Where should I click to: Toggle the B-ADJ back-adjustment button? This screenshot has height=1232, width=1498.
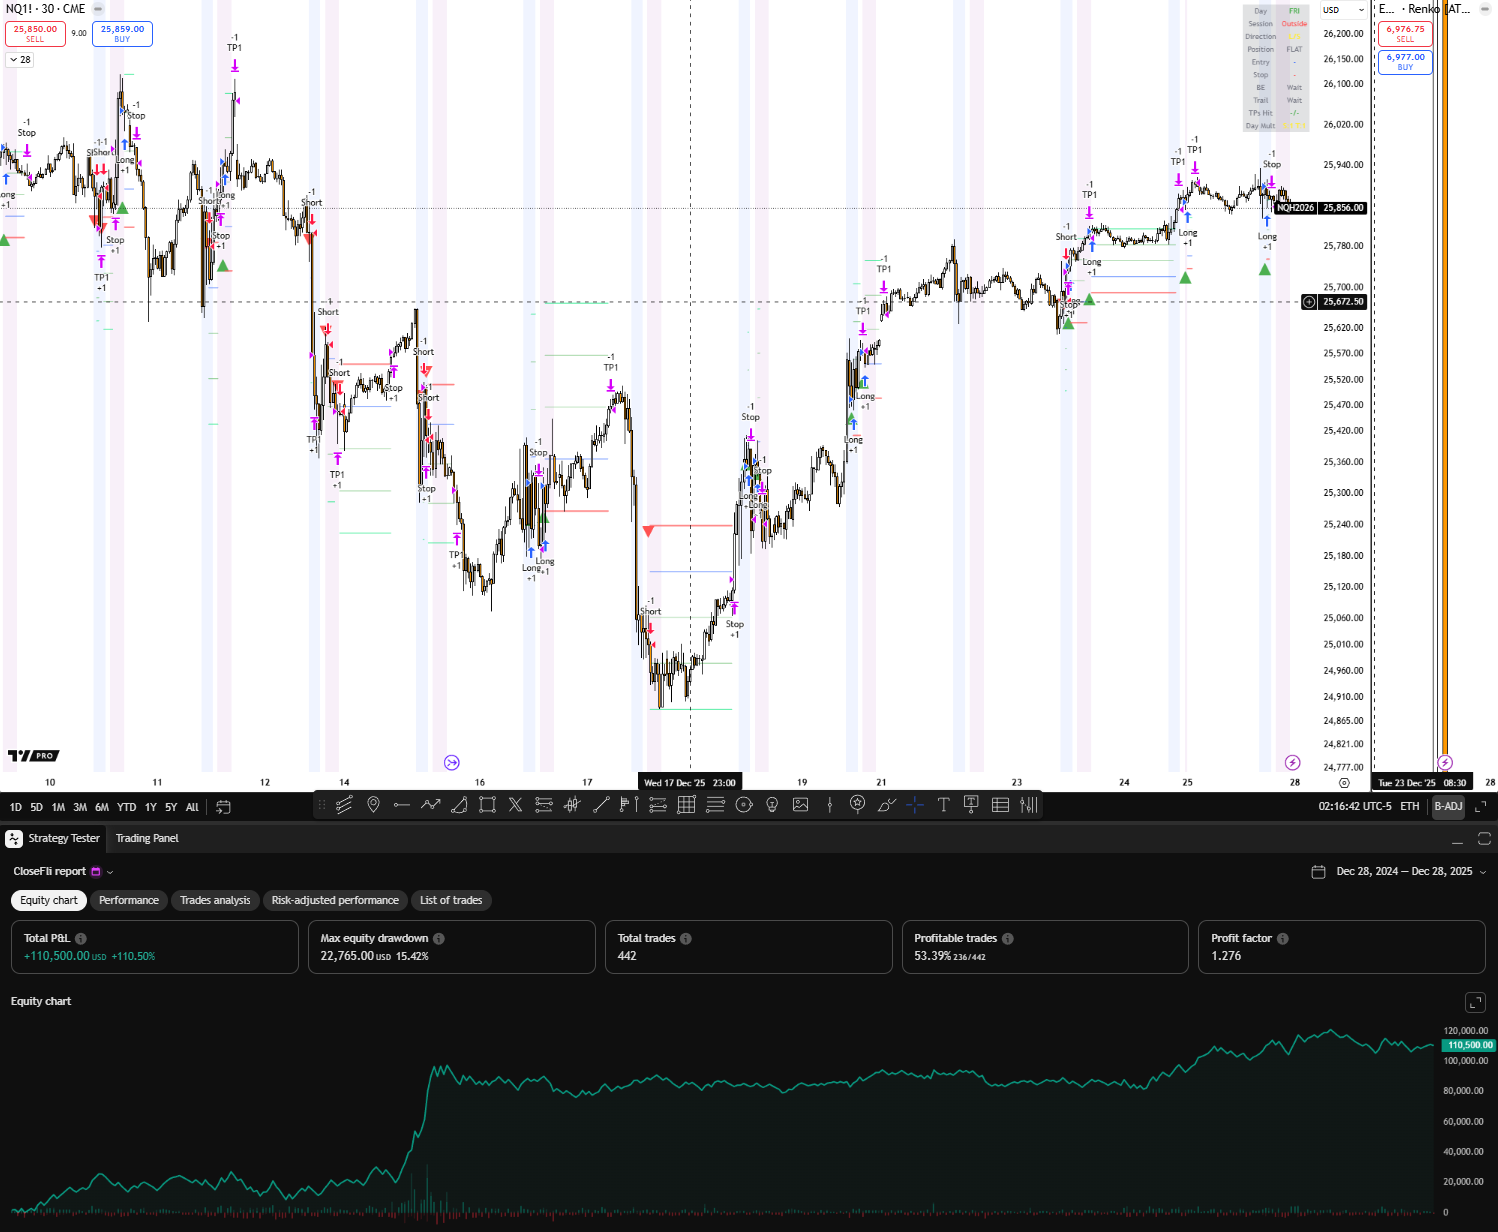[1448, 807]
